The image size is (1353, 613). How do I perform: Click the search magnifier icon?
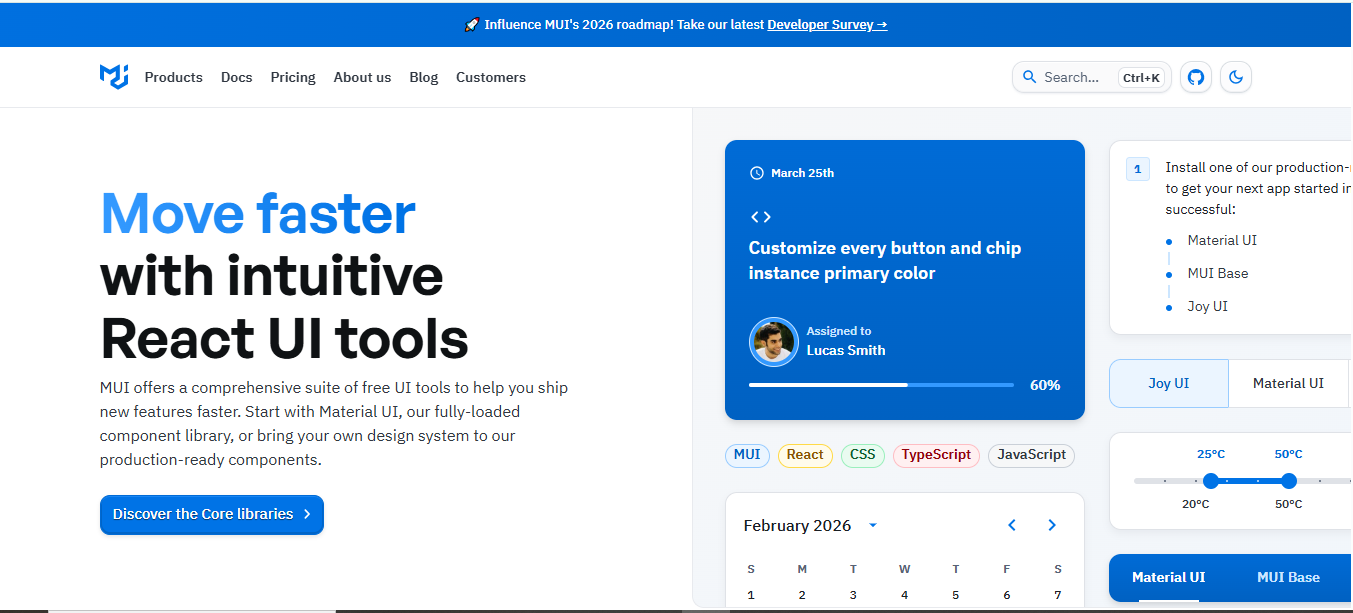click(x=1030, y=77)
